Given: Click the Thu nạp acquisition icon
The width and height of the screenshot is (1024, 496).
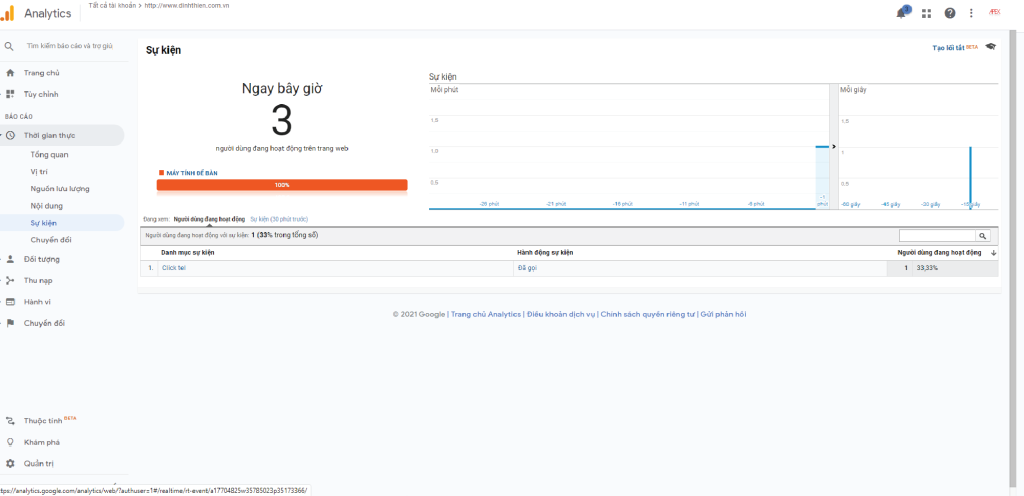Looking at the screenshot, I should click(x=10, y=281).
